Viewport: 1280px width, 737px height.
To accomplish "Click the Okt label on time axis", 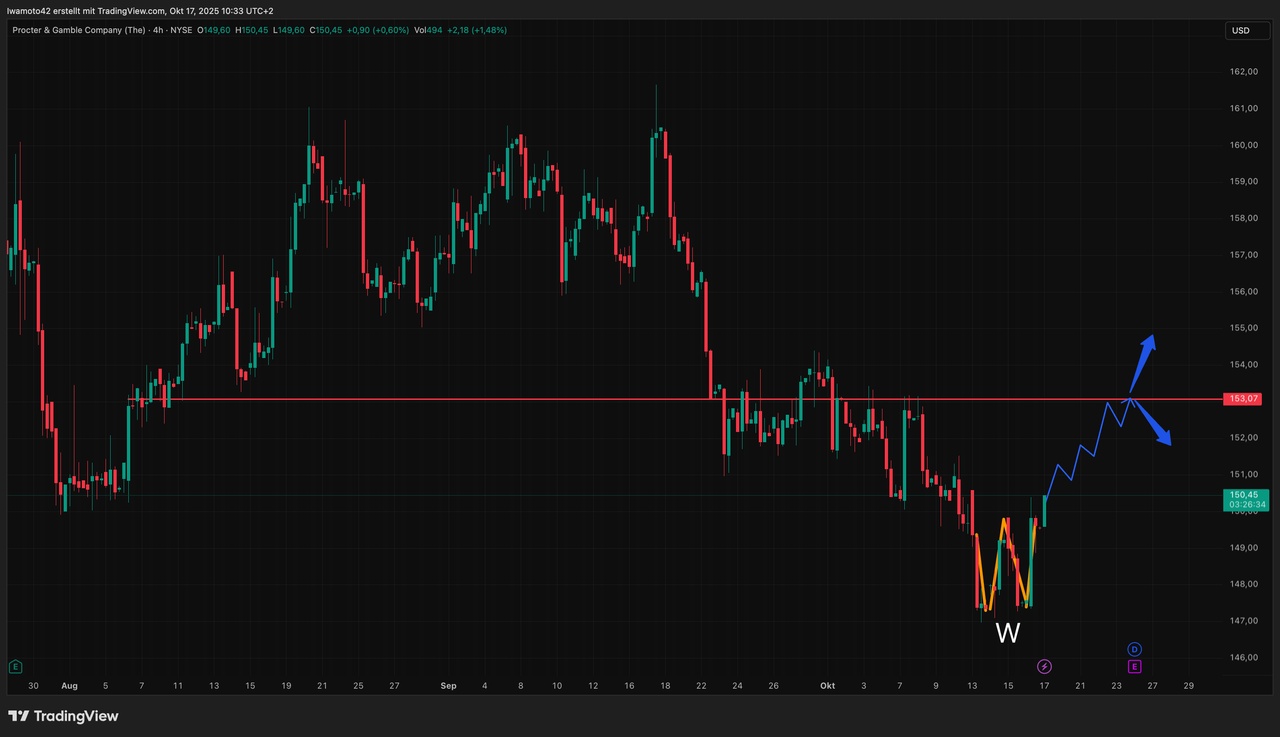I will (x=827, y=686).
